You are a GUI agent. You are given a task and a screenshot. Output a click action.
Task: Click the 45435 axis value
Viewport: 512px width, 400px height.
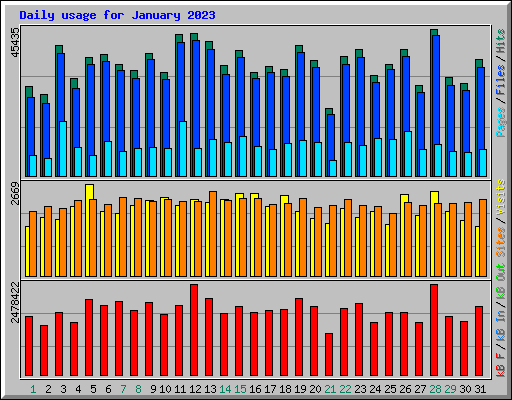pos(15,42)
